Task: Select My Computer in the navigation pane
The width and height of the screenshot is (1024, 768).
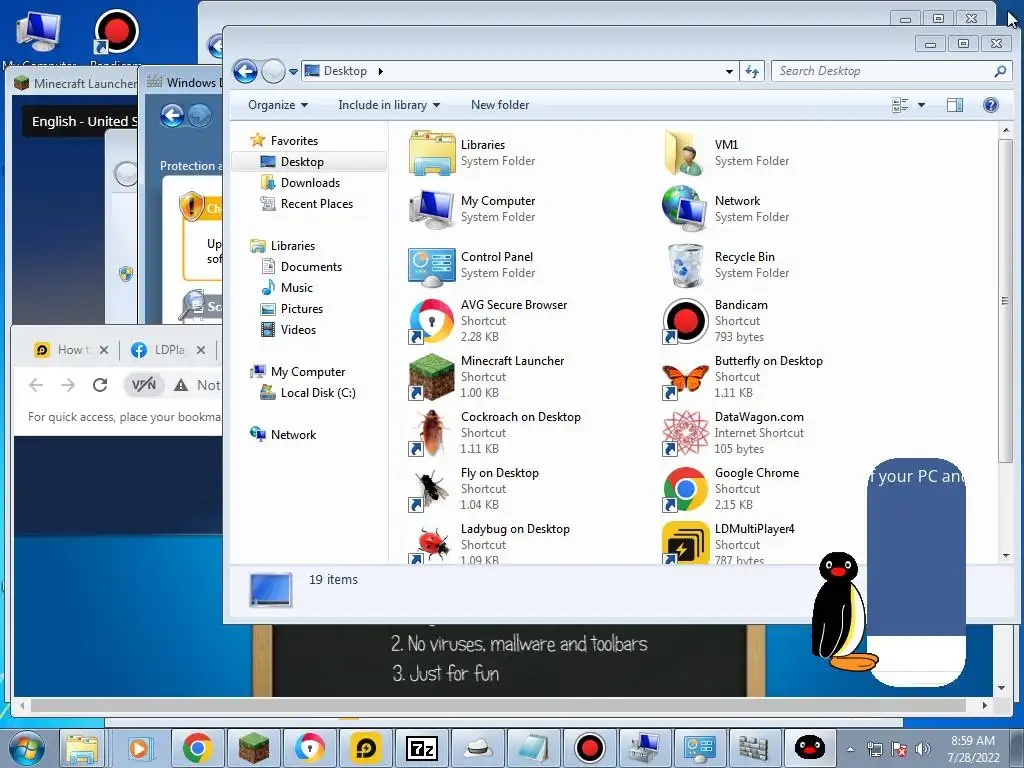Action: pos(308,372)
